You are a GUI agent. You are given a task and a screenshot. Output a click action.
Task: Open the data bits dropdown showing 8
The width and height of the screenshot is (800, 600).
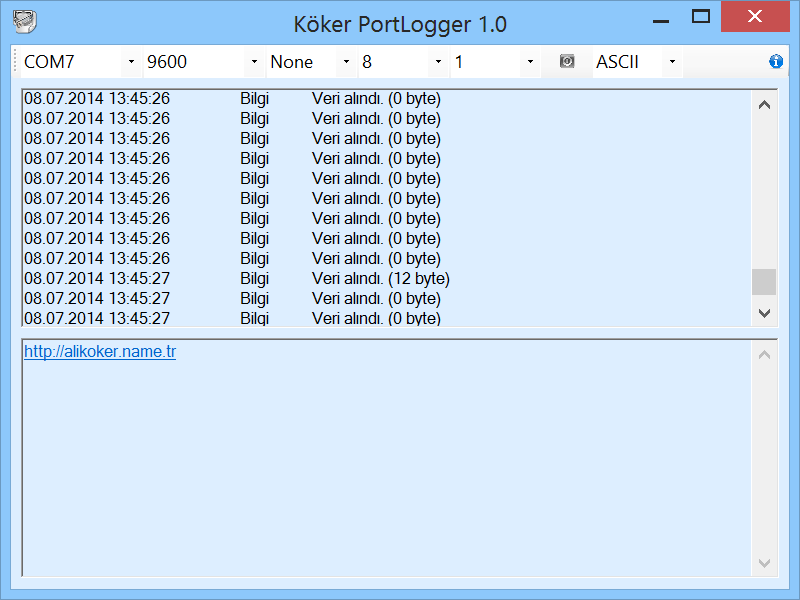coord(437,61)
